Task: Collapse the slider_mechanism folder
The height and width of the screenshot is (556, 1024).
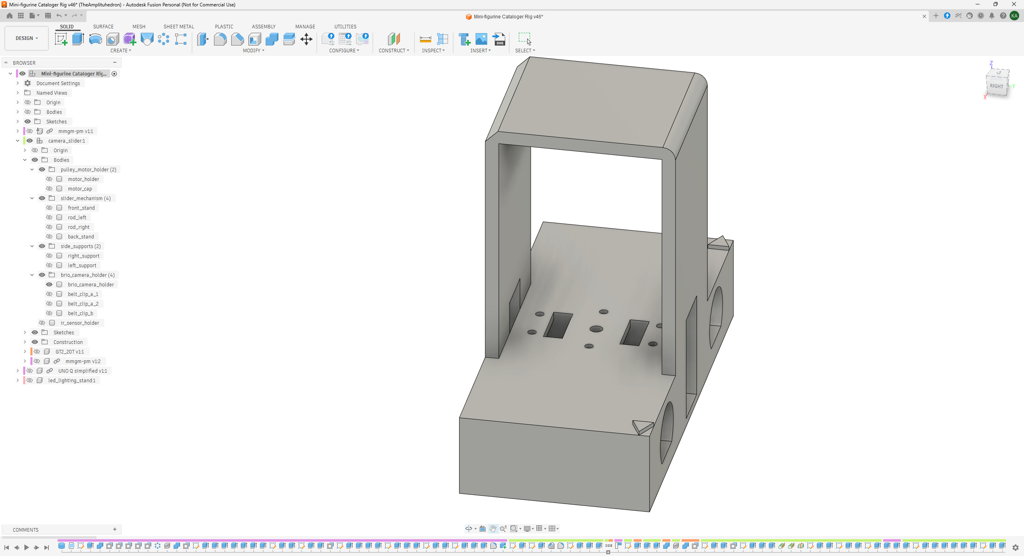Action: (x=32, y=198)
